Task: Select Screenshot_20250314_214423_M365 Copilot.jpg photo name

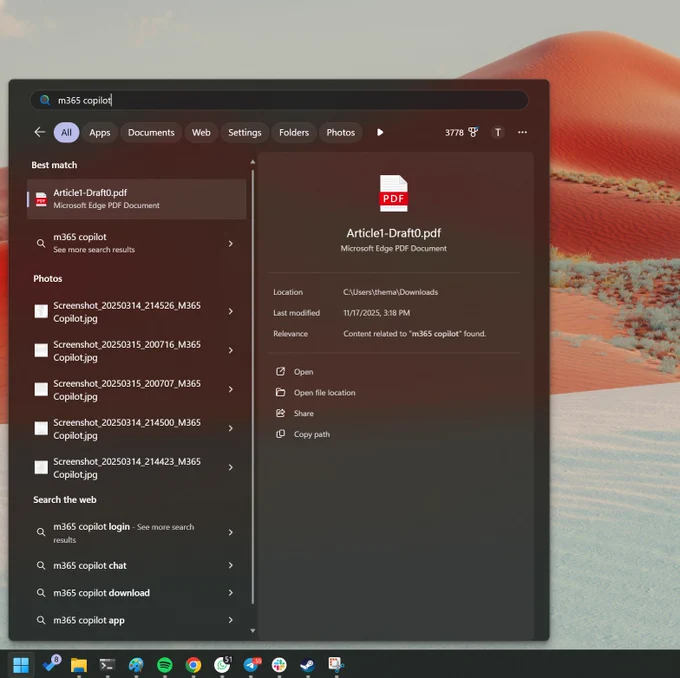Action: pos(127,468)
